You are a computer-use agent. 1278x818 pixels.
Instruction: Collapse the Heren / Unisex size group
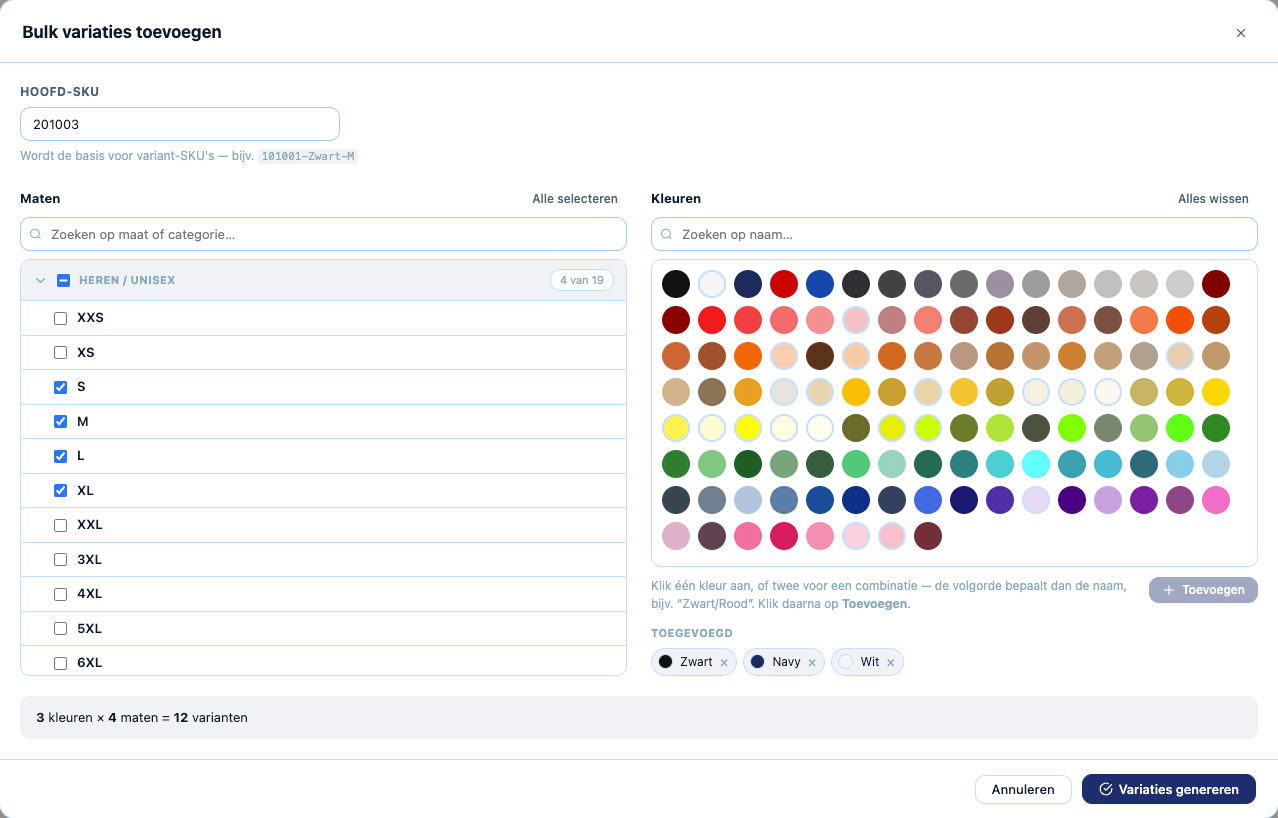[41, 281]
